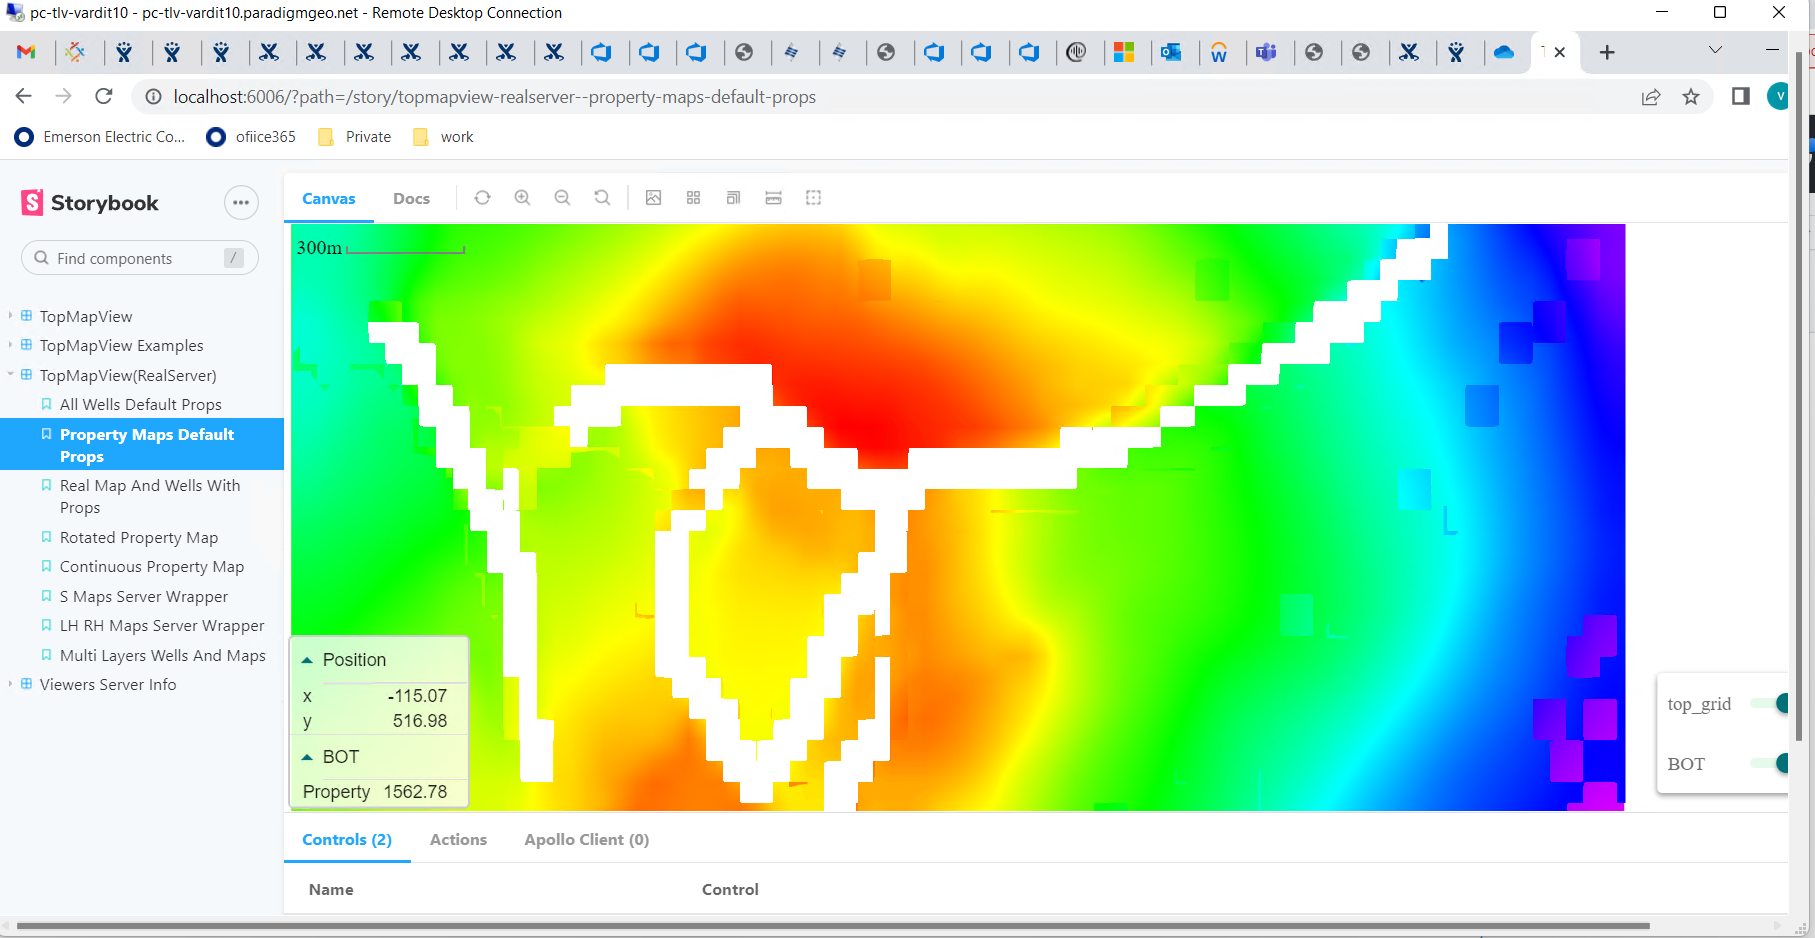Zoom out on the canvas

tap(563, 197)
